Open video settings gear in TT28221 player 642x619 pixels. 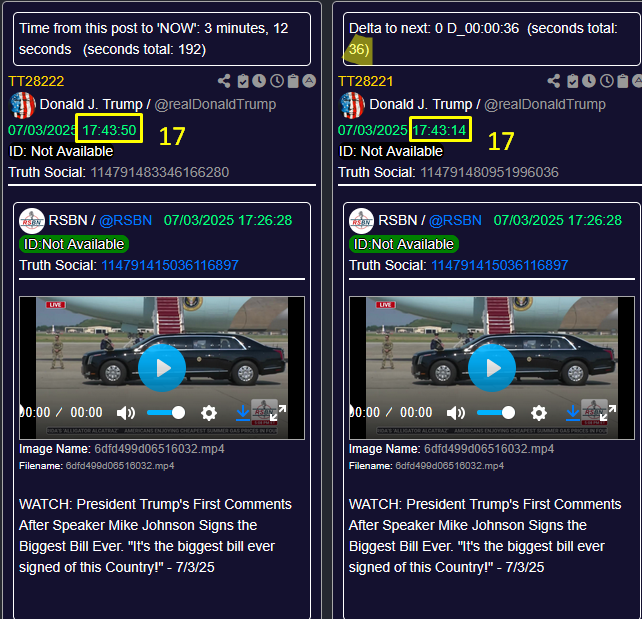click(x=539, y=413)
